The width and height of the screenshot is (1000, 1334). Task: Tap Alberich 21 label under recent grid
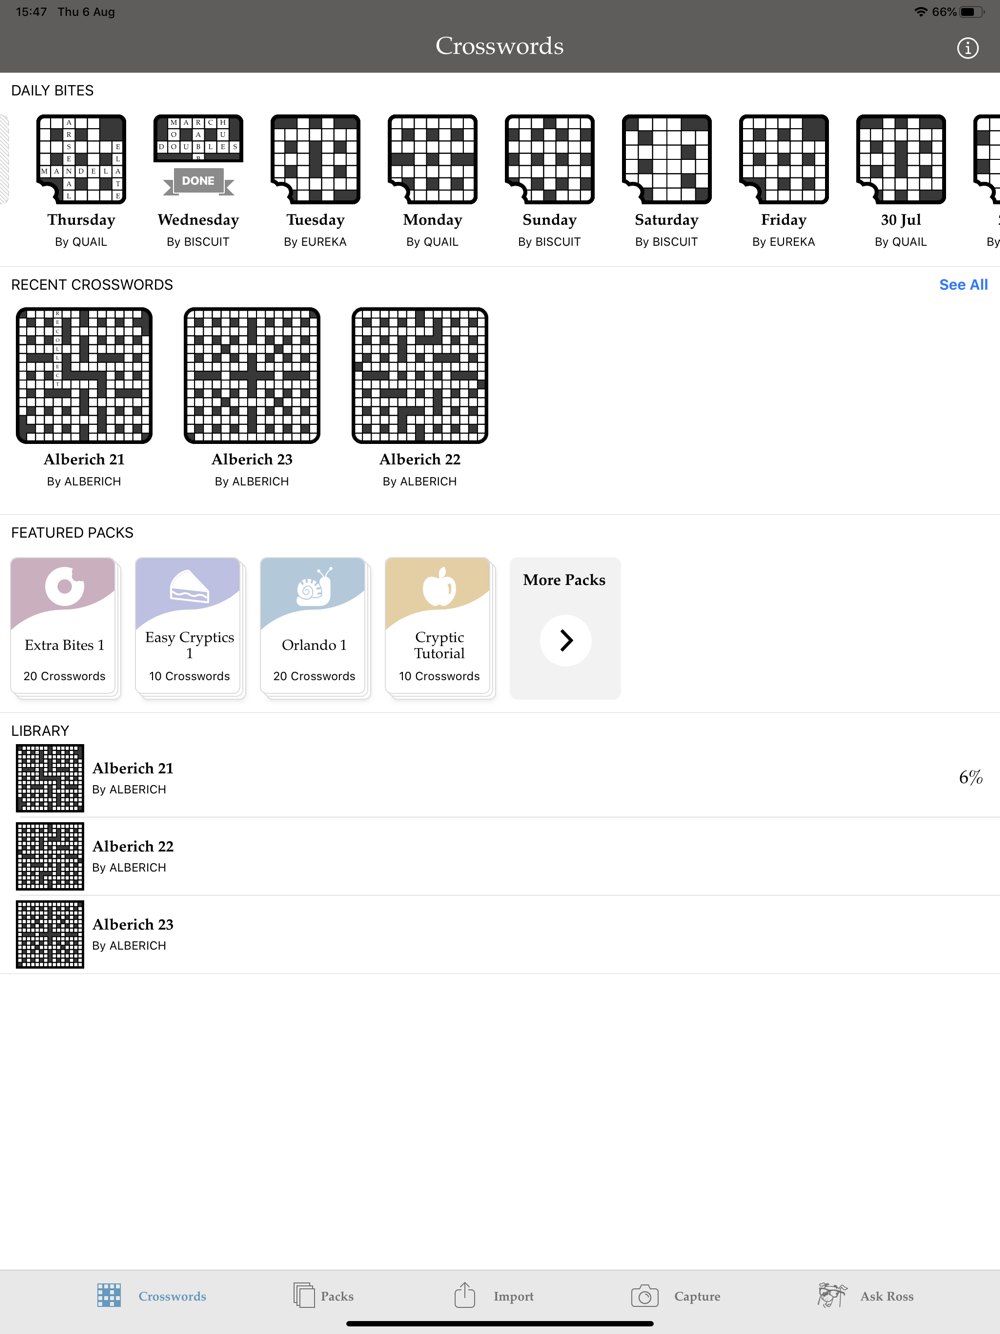point(84,460)
